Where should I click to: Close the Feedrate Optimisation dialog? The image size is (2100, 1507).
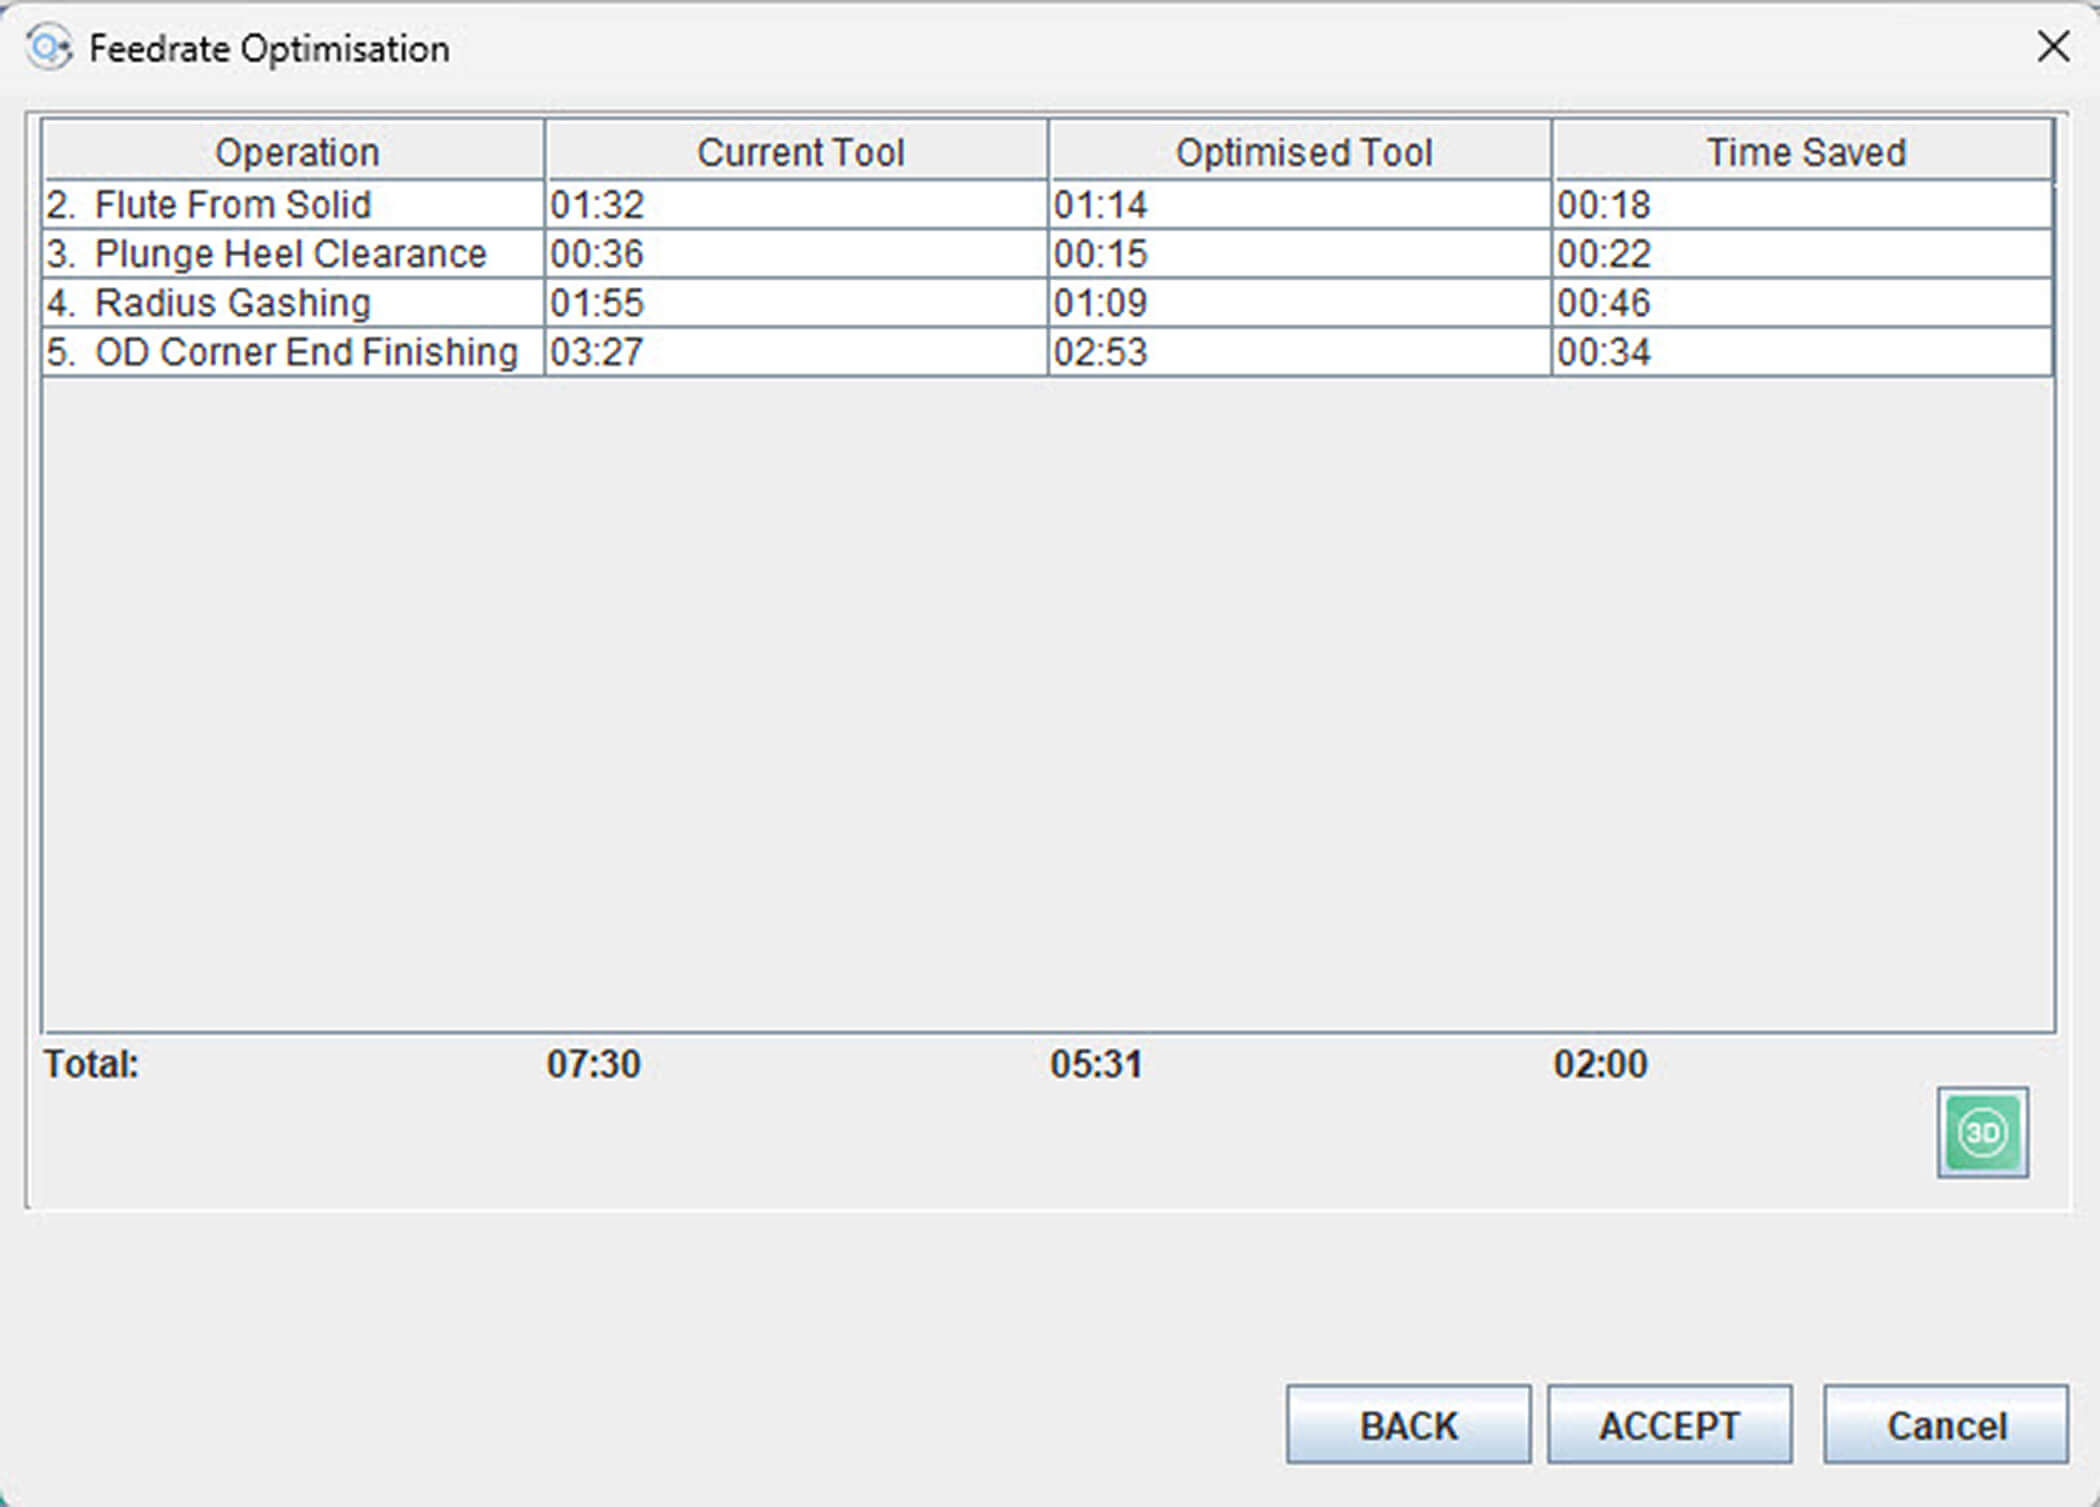(2052, 46)
